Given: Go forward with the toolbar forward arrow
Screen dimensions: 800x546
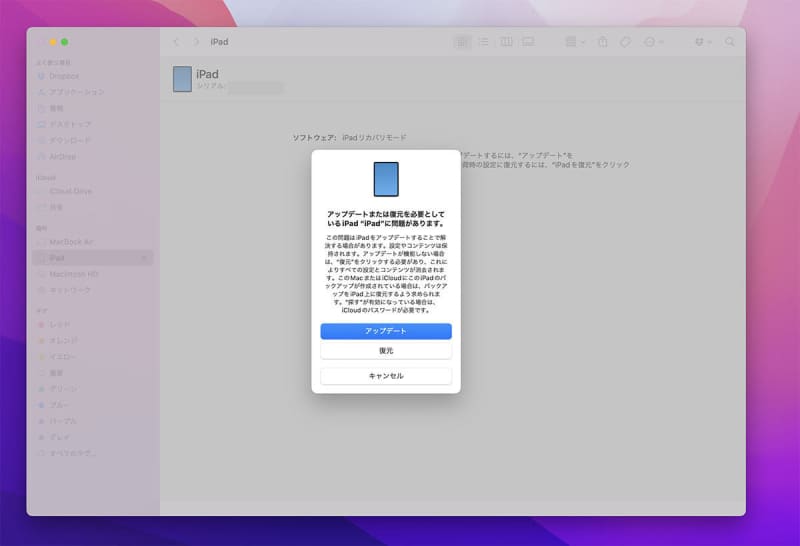Looking at the screenshot, I should click(x=196, y=42).
